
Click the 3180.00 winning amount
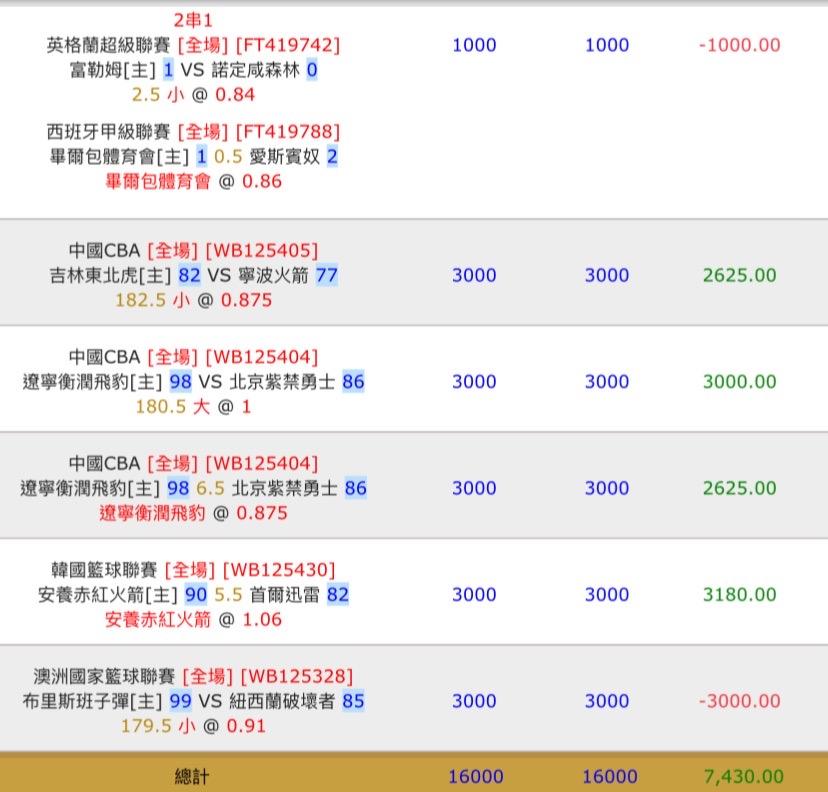point(739,595)
